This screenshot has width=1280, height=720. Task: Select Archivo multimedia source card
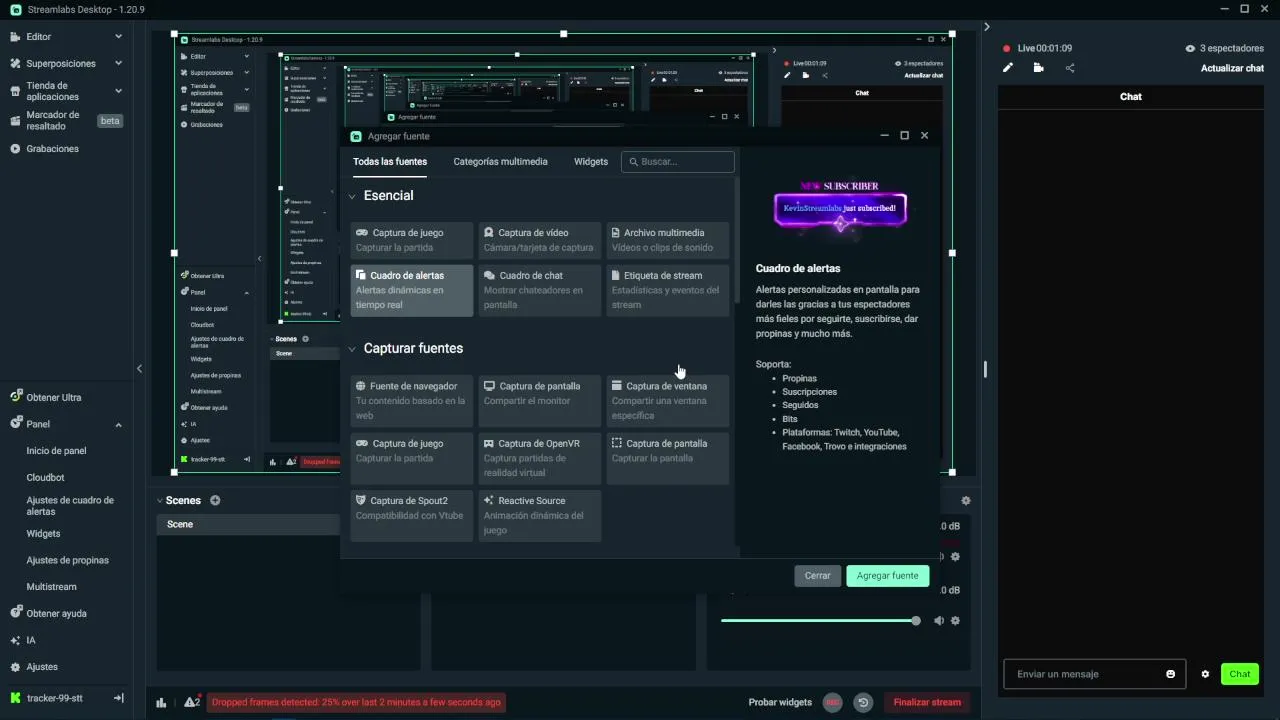point(668,240)
